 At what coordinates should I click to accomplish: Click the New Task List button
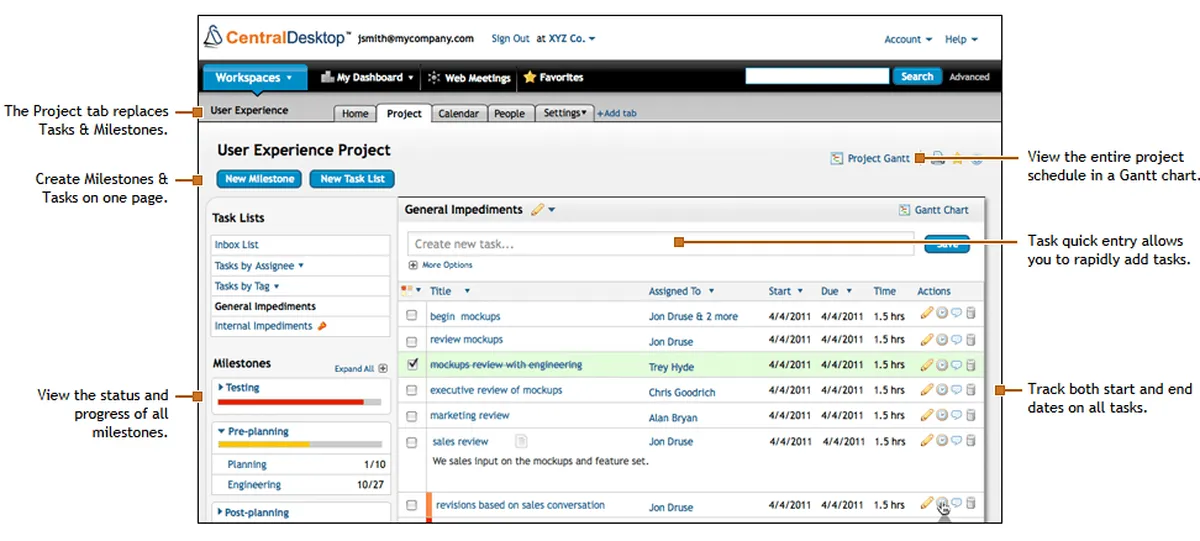tap(352, 179)
